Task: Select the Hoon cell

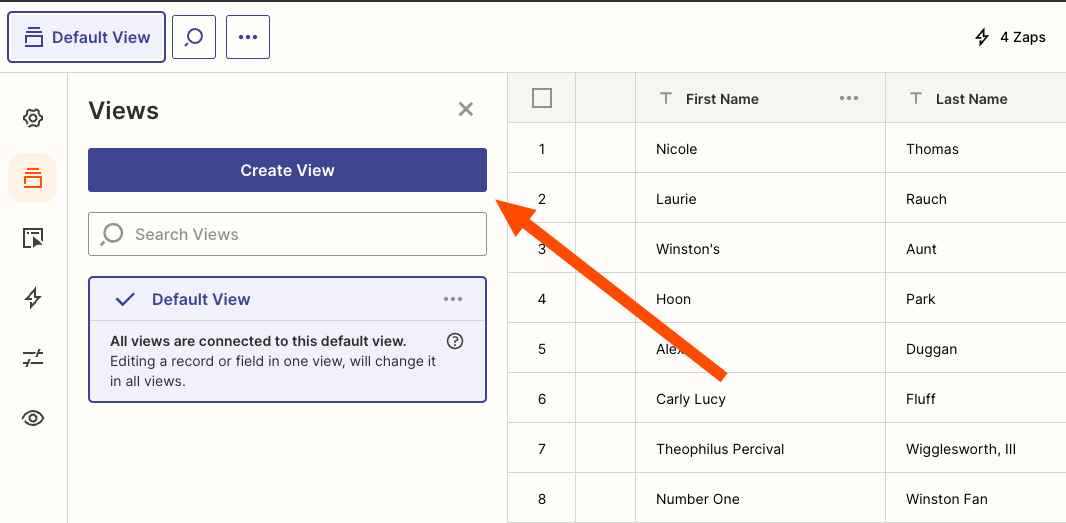Action: point(760,299)
